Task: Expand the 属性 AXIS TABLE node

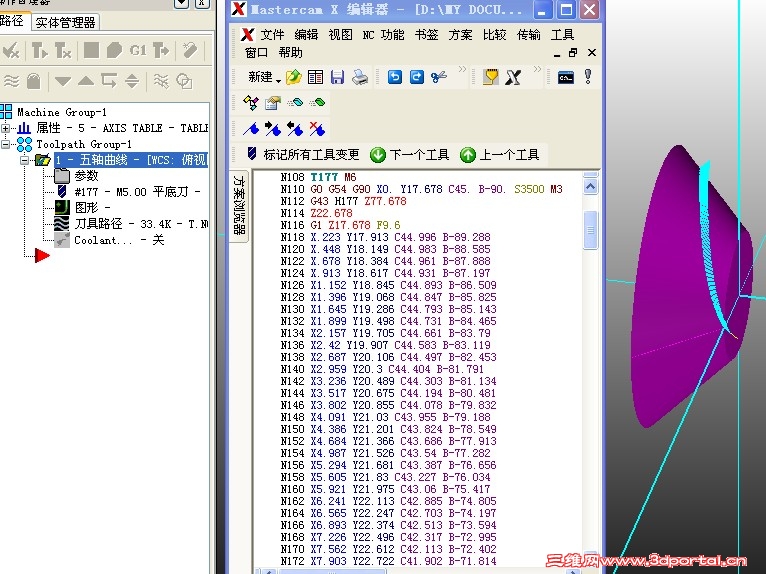Action: click(x=5, y=128)
